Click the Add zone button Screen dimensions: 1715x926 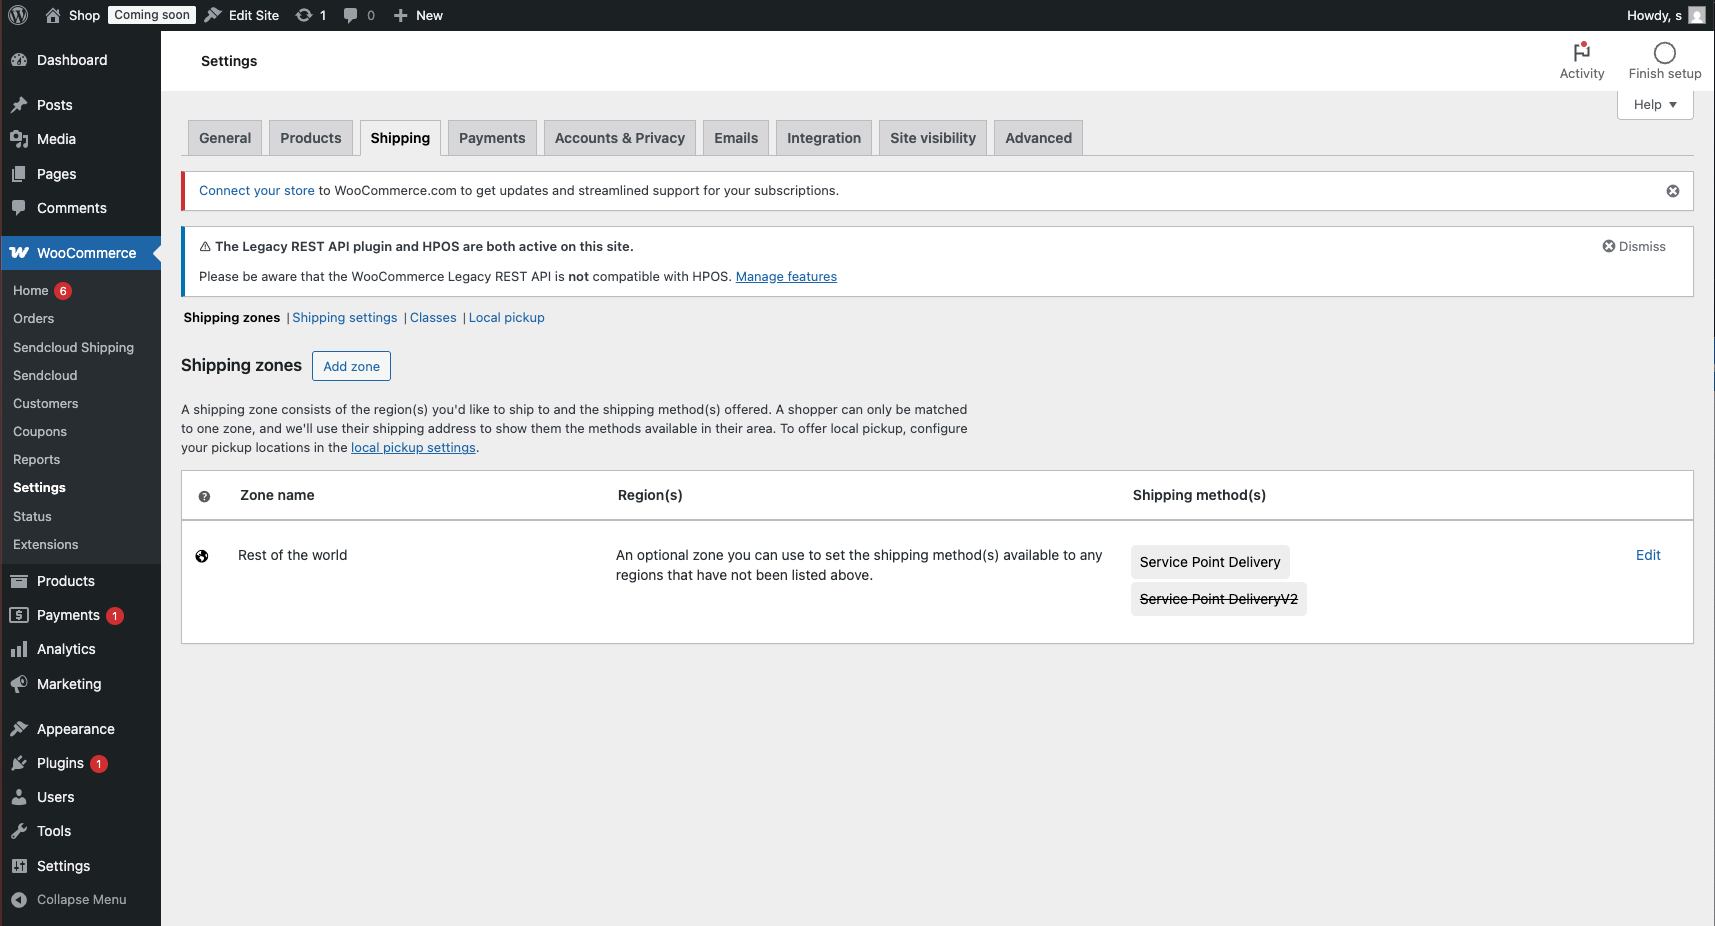tap(351, 366)
